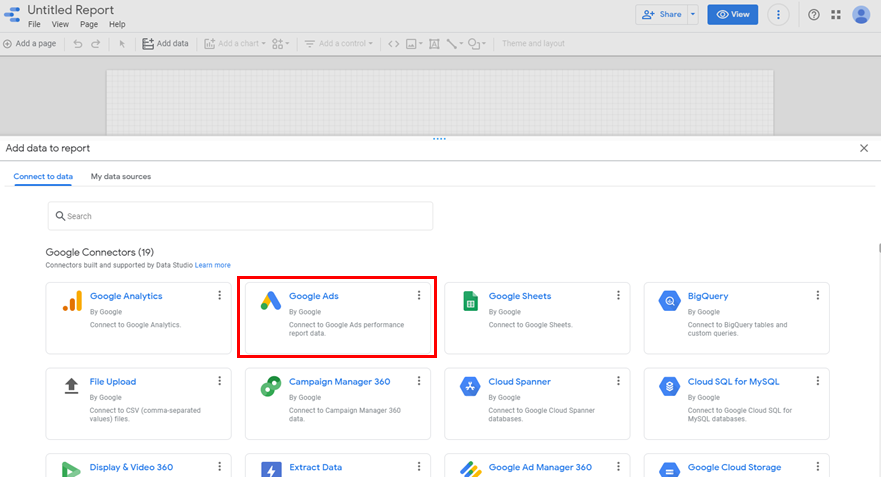Click the text box icon
881x477 pixels.
434,43
